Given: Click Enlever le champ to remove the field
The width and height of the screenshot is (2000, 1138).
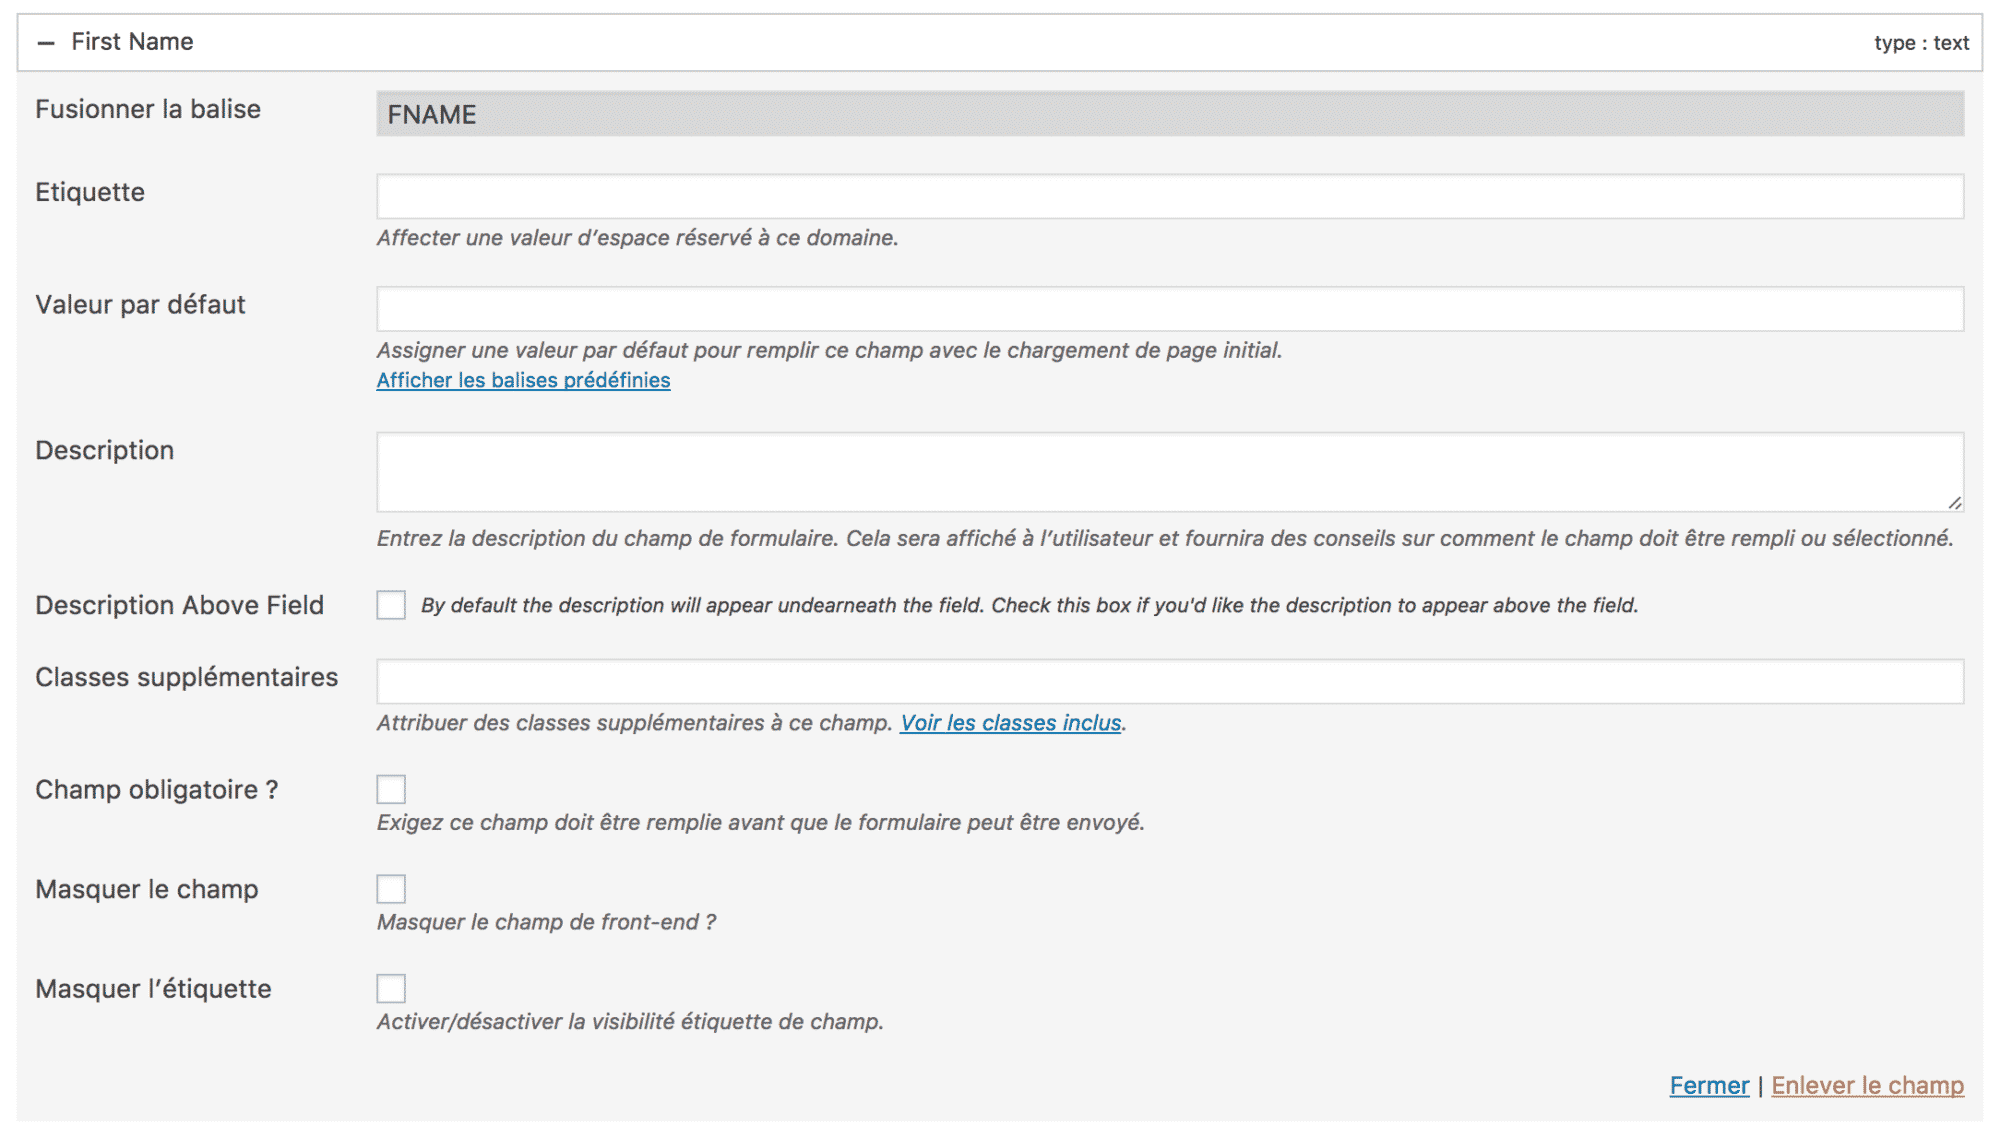Looking at the screenshot, I should point(1867,1085).
